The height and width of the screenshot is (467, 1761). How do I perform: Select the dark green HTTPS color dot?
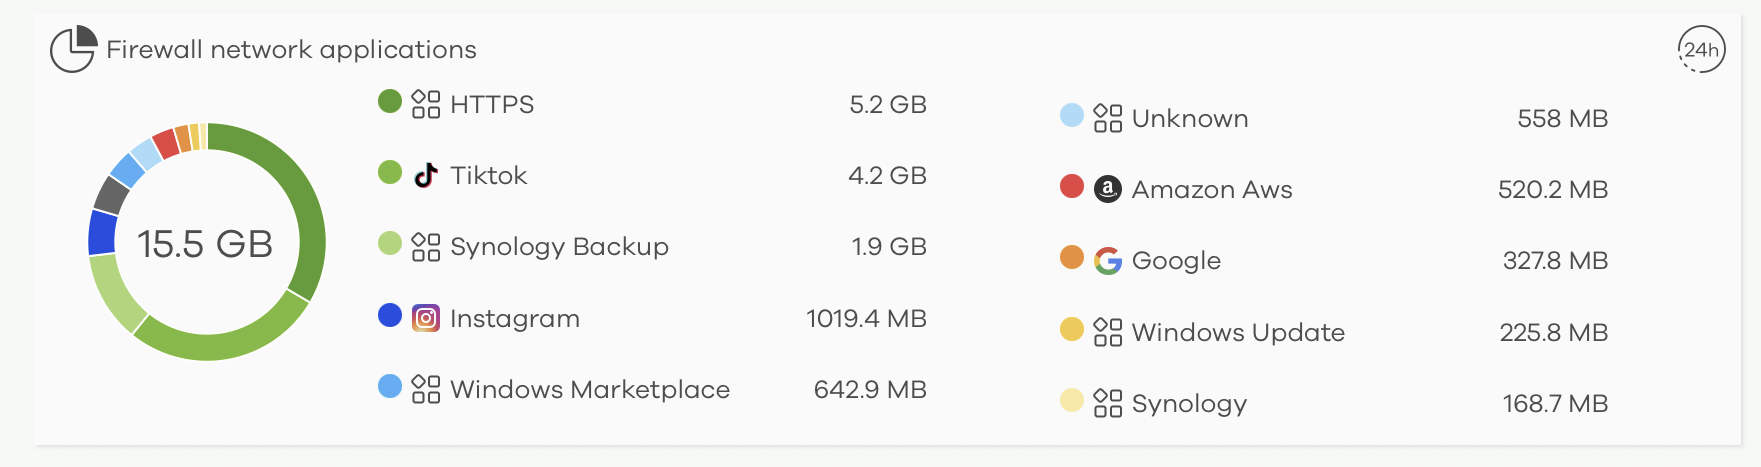tap(390, 101)
